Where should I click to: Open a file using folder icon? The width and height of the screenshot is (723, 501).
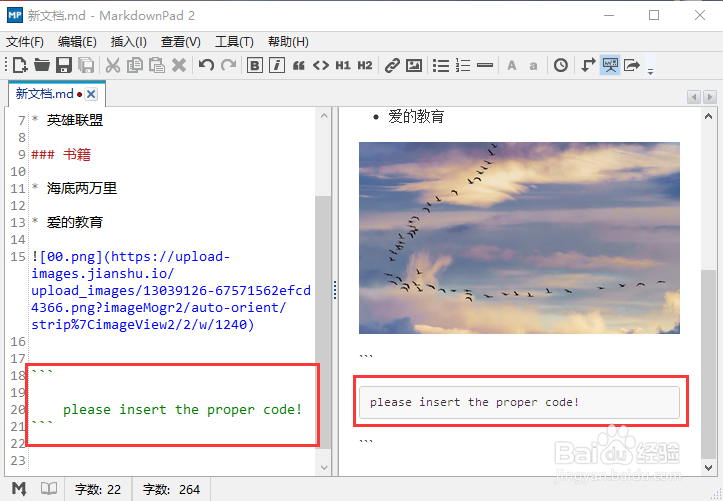[41, 65]
